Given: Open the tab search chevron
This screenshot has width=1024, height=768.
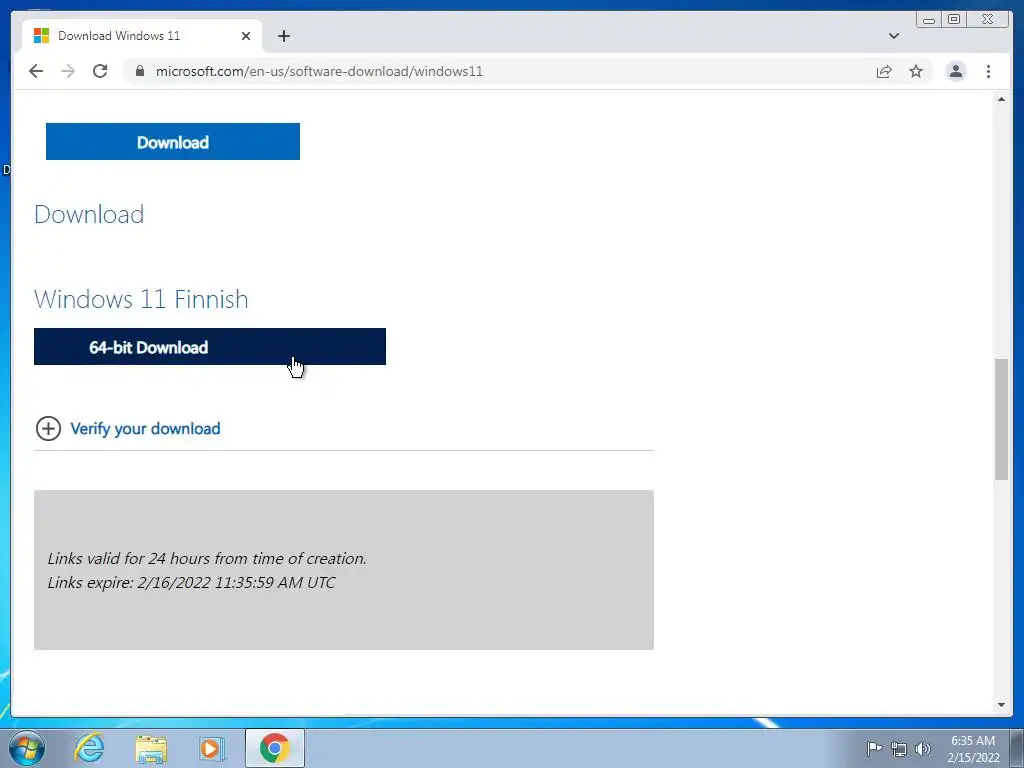Looking at the screenshot, I should [x=894, y=36].
